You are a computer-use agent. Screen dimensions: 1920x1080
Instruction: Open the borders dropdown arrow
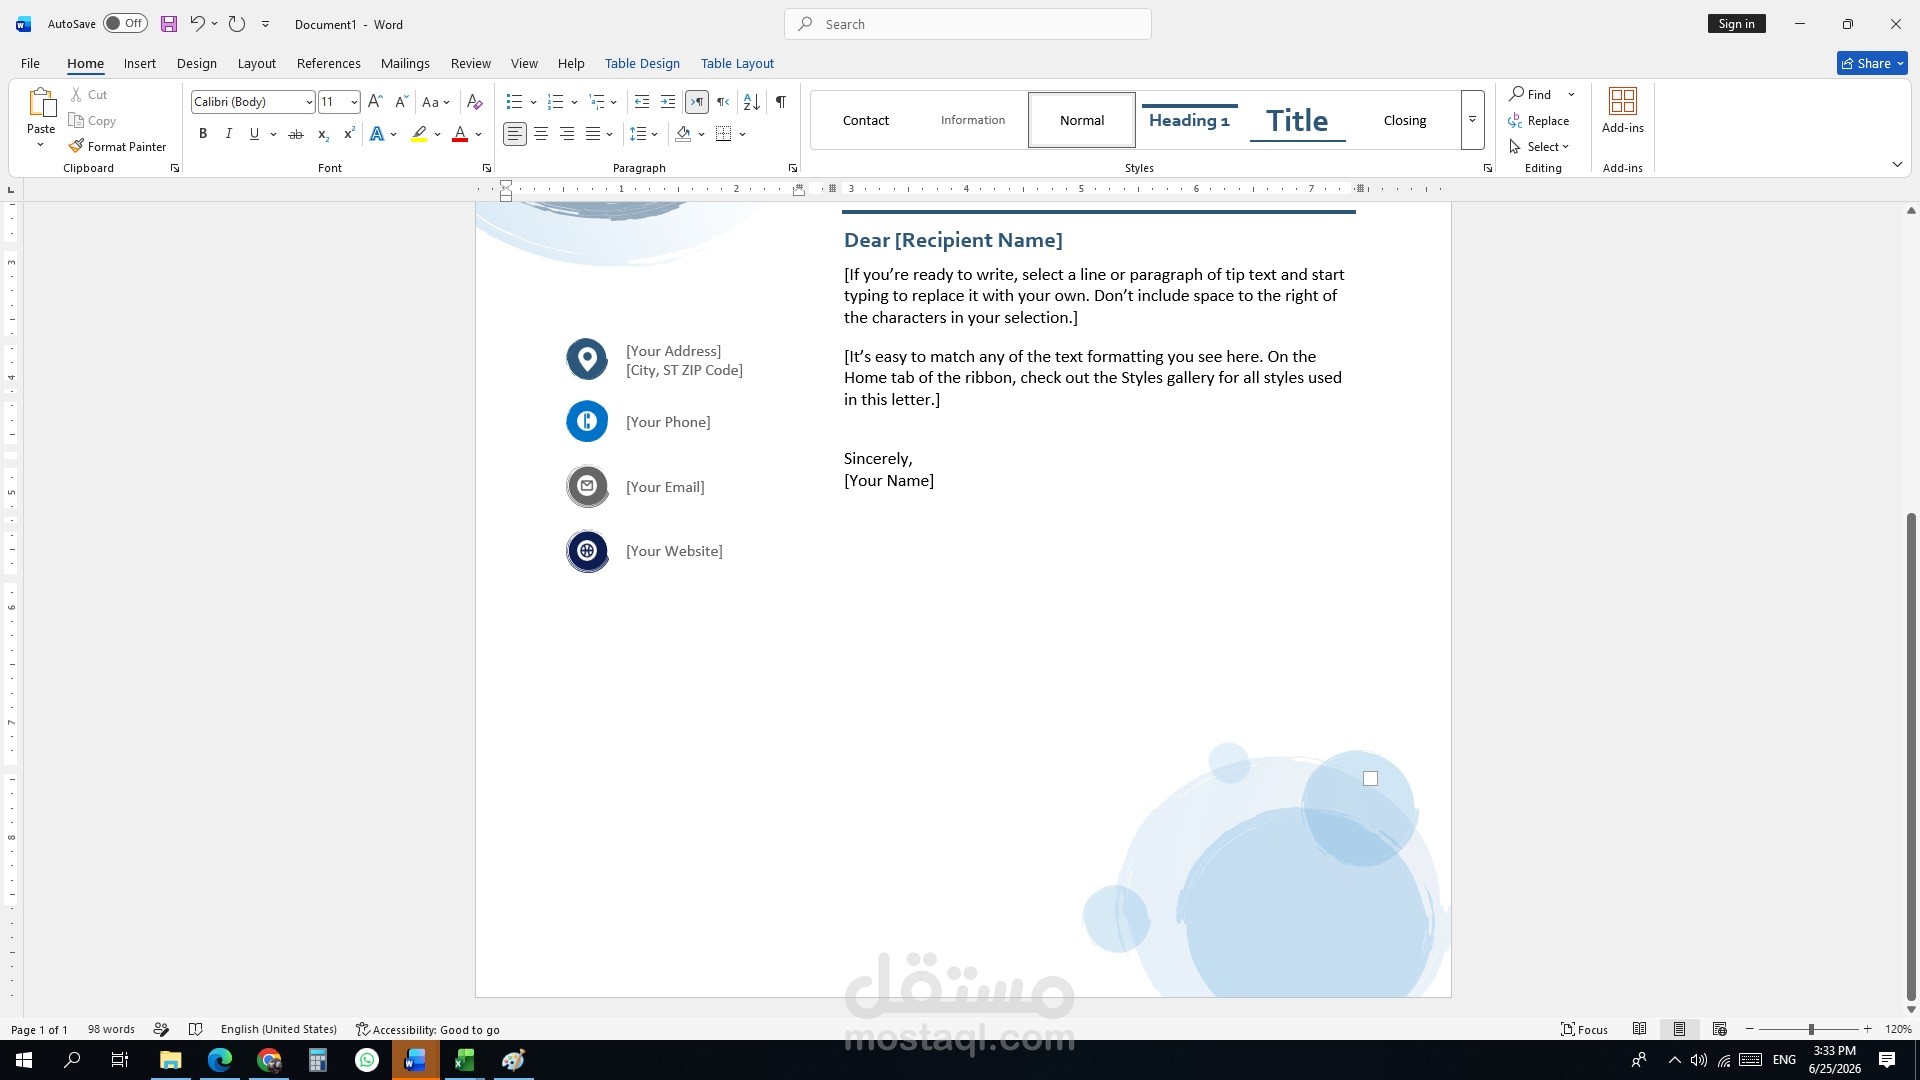(x=743, y=134)
